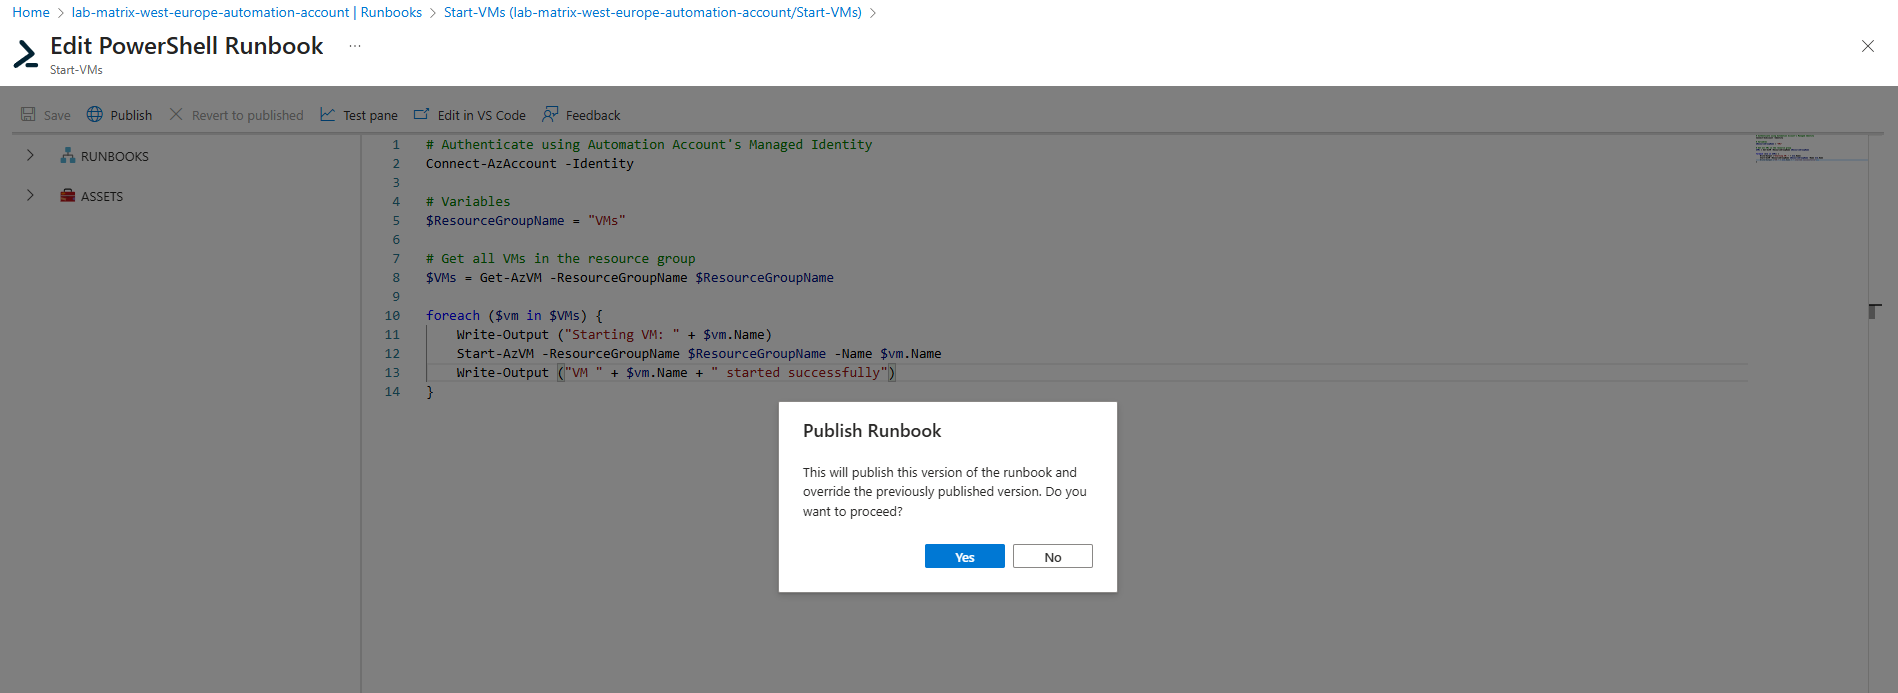Click the editor vertical scrollbar marker

pos(1875,311)
